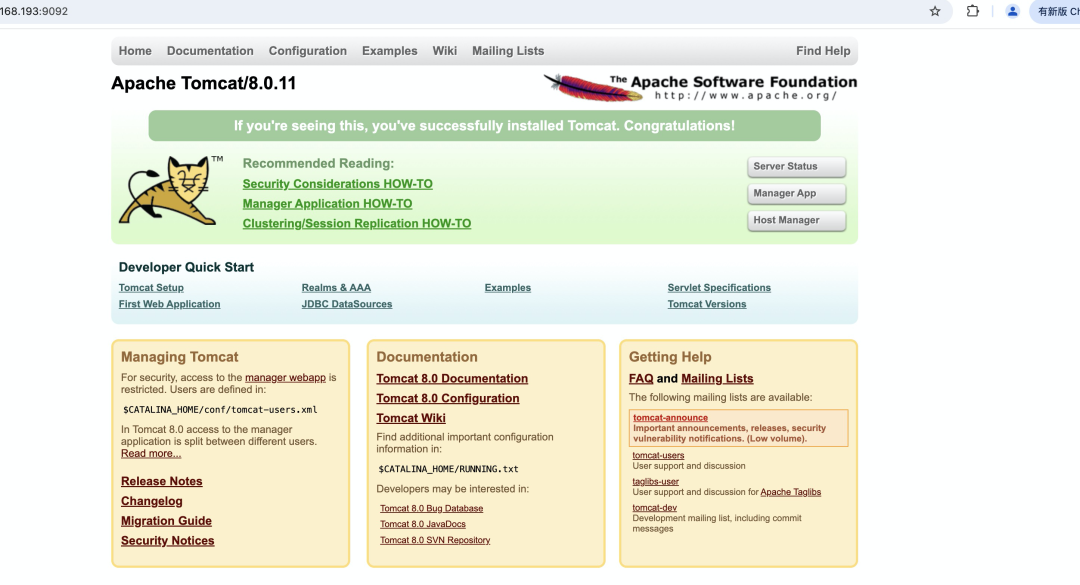Open Manager Application HOW-TO link
This screenshot has height=585, width=1080.
click(x=327, y=204)
